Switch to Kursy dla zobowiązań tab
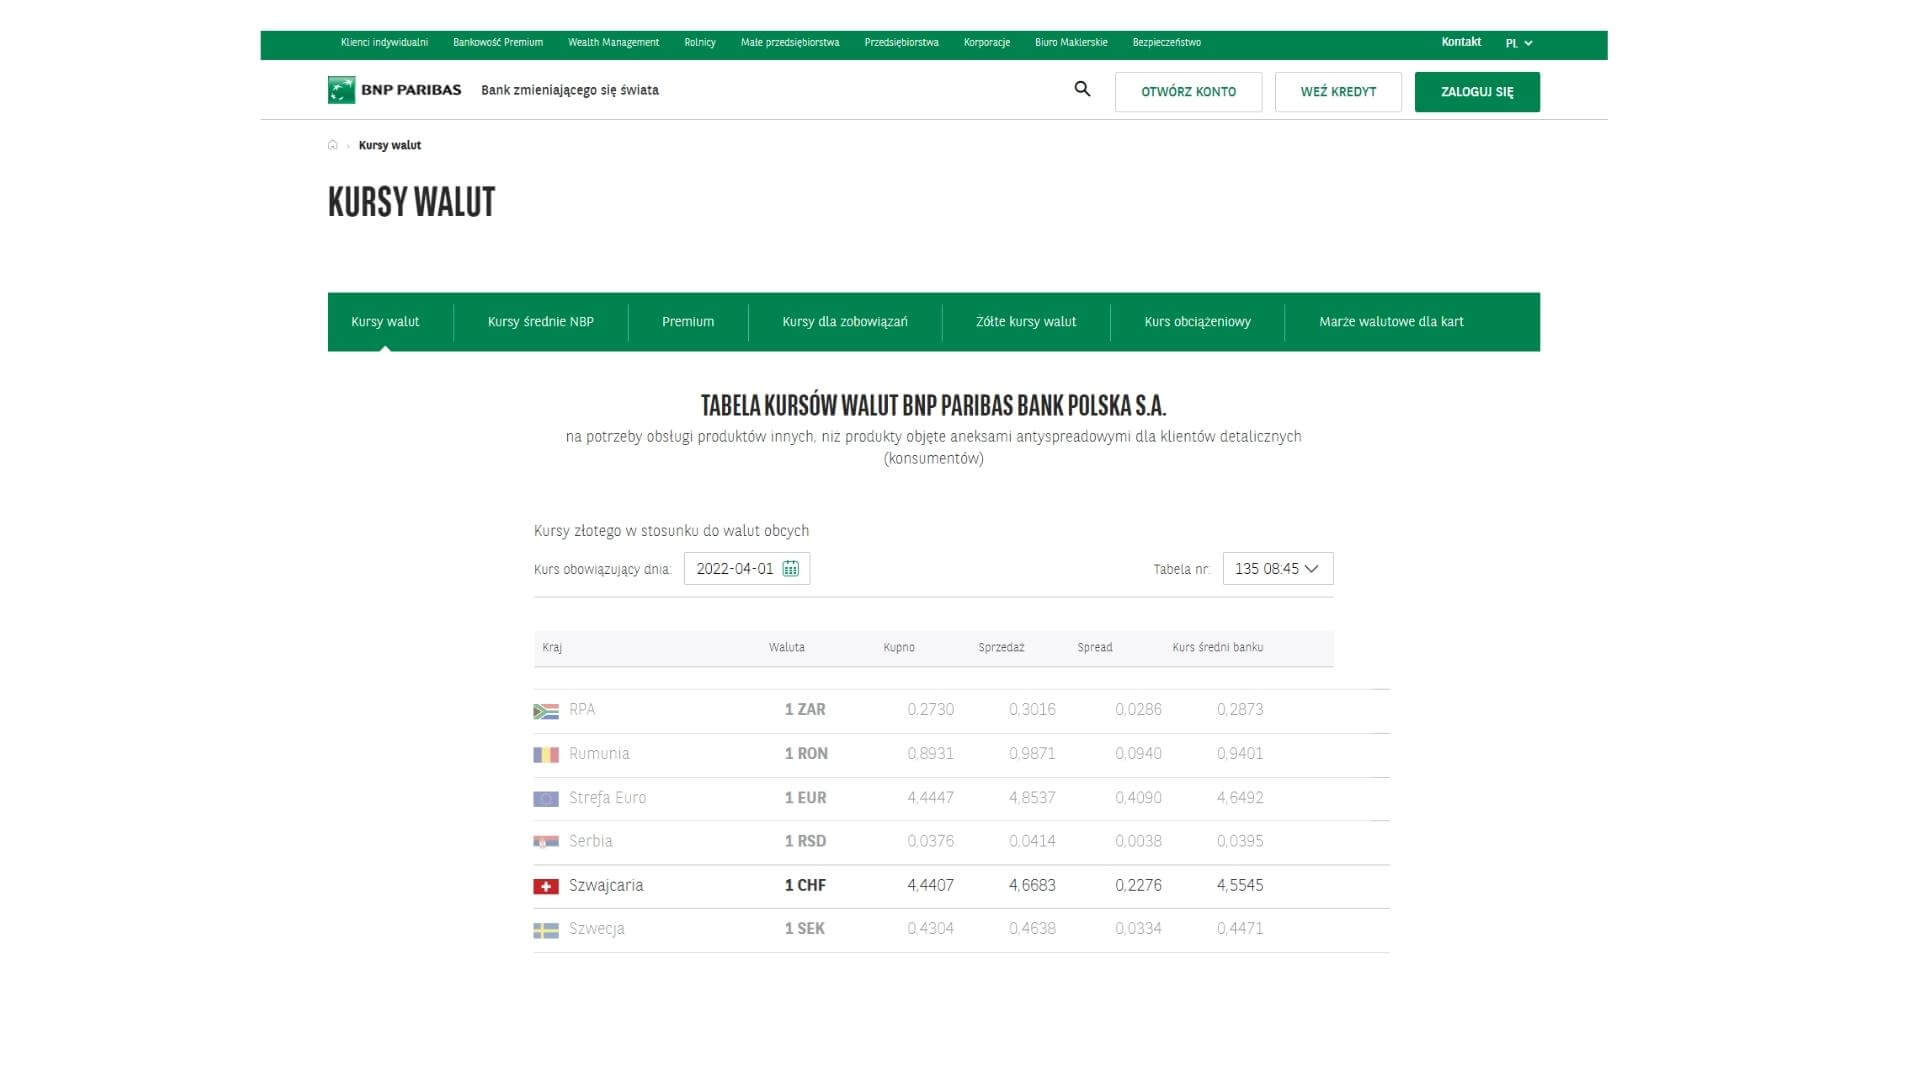 click(x=845, y=321)
